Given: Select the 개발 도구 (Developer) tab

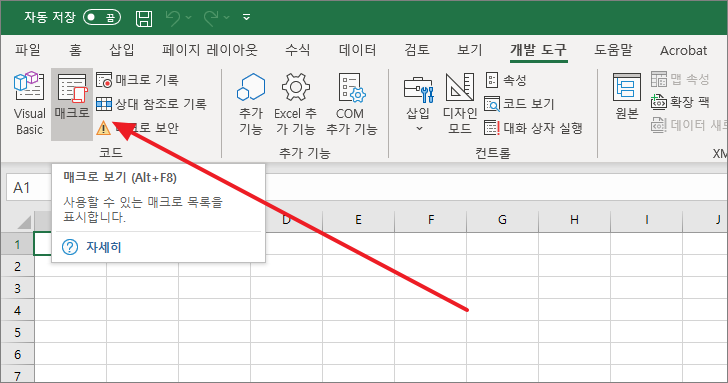Looking at the screenshot, I should (539, 50).
